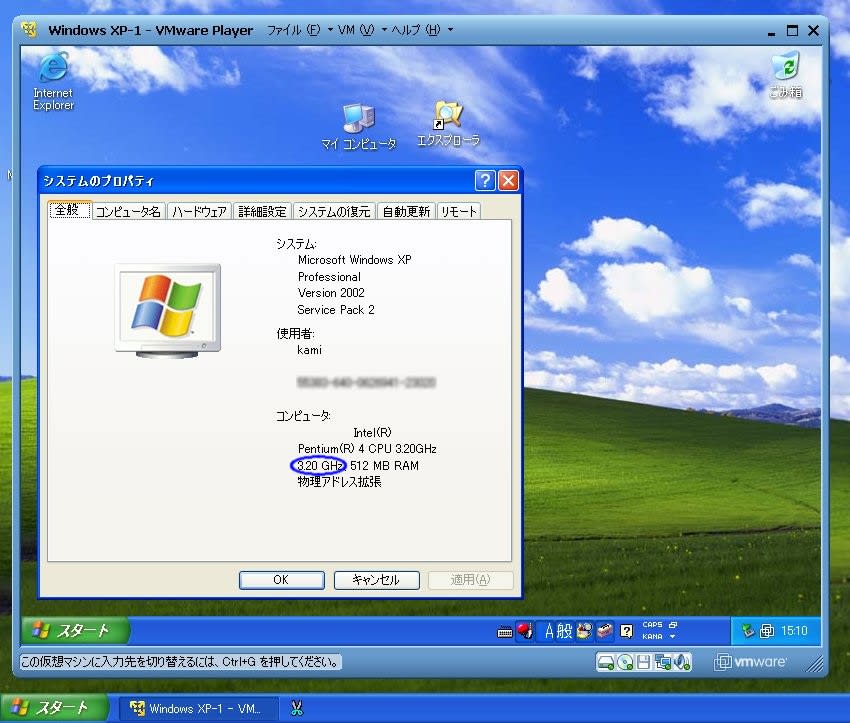Click the language bar help icon
The height and width of the screenshot is (723, 850).
[627, 631]
